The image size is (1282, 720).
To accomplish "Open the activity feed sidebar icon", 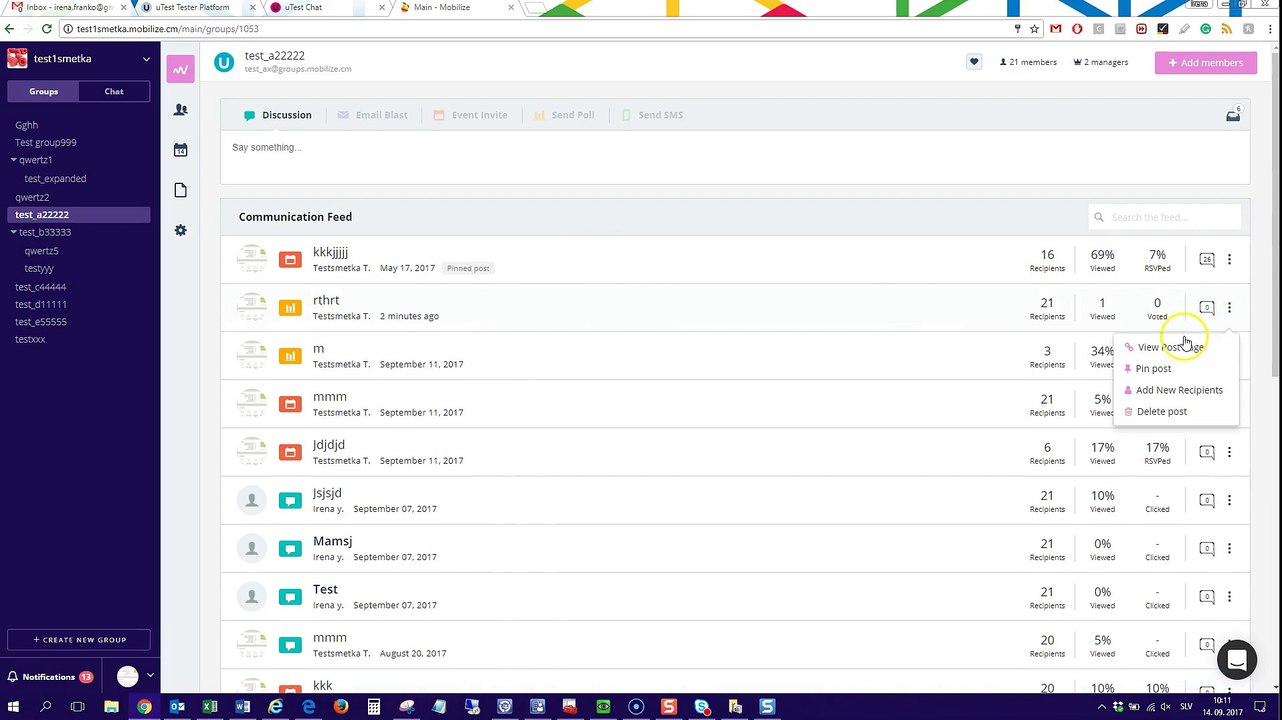I will tap(180, 69).
